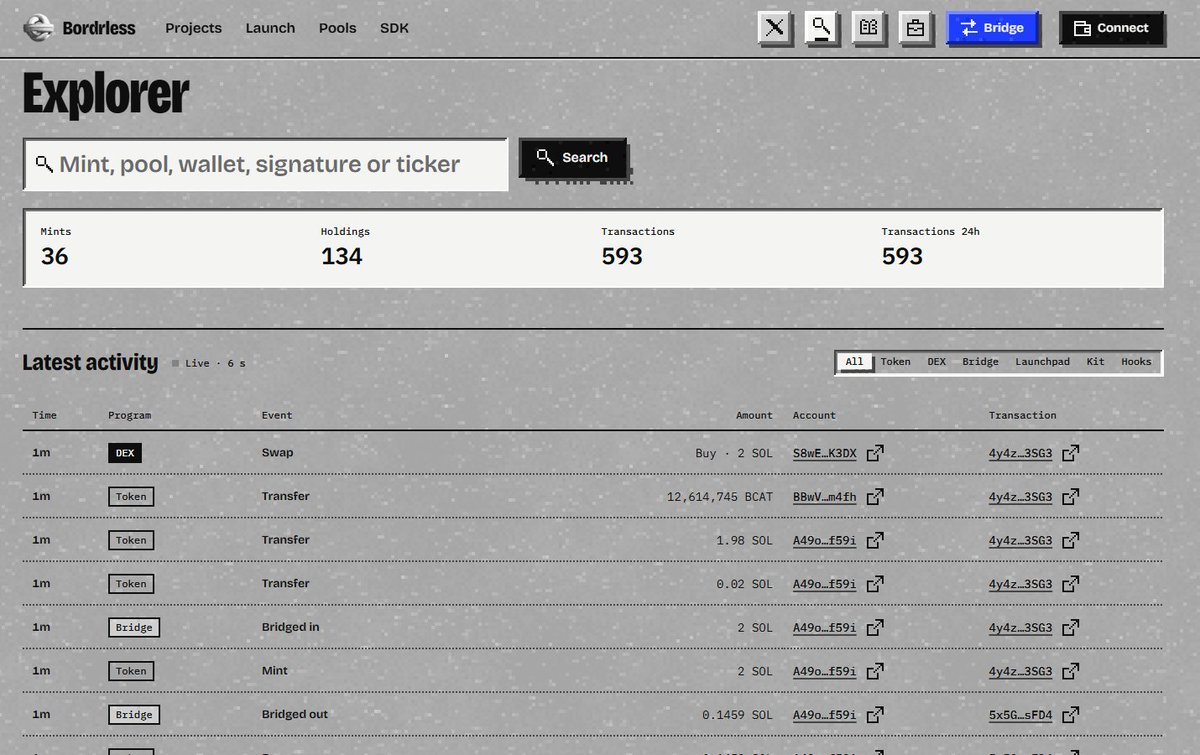
Task: Click the amount 'Buy · 2 SOL'
Action: click(734, 453)
